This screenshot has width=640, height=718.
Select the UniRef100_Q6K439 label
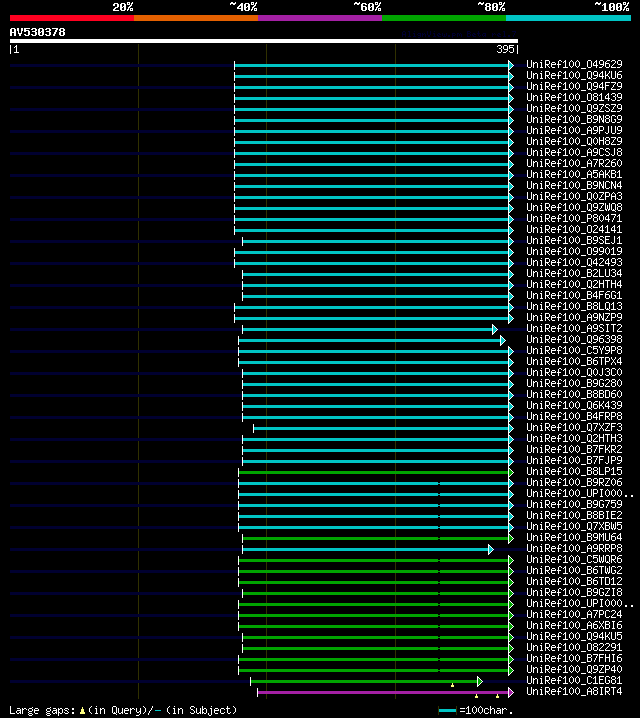click(574, 405)
